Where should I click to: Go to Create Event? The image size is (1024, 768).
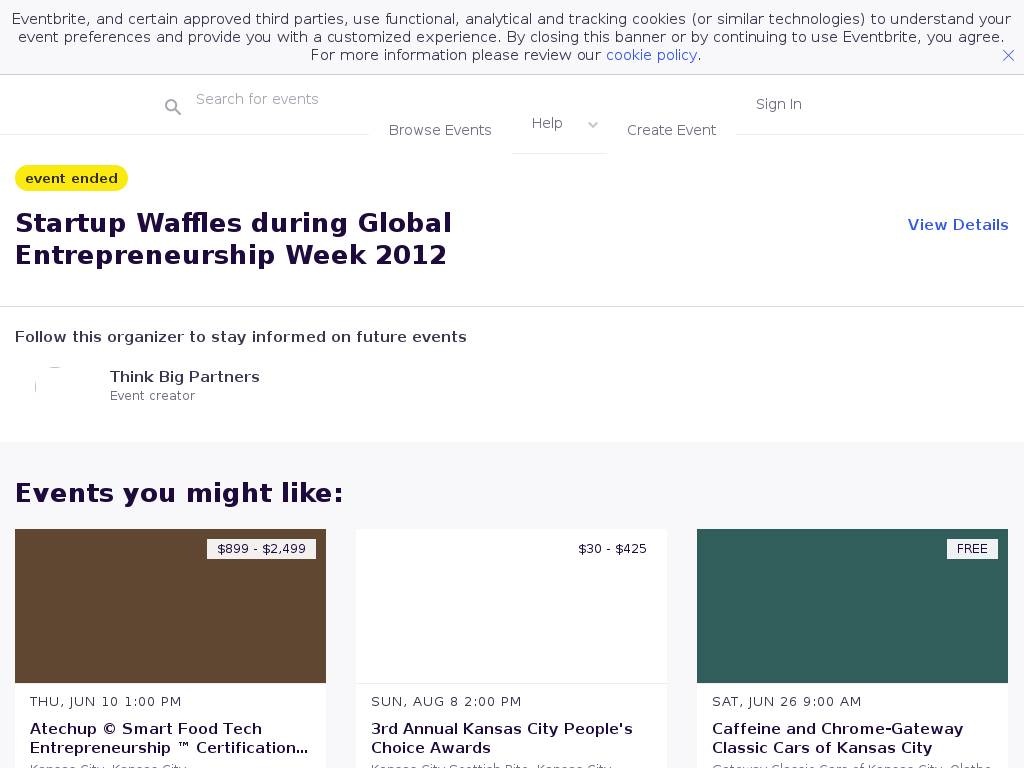[671, 130]
